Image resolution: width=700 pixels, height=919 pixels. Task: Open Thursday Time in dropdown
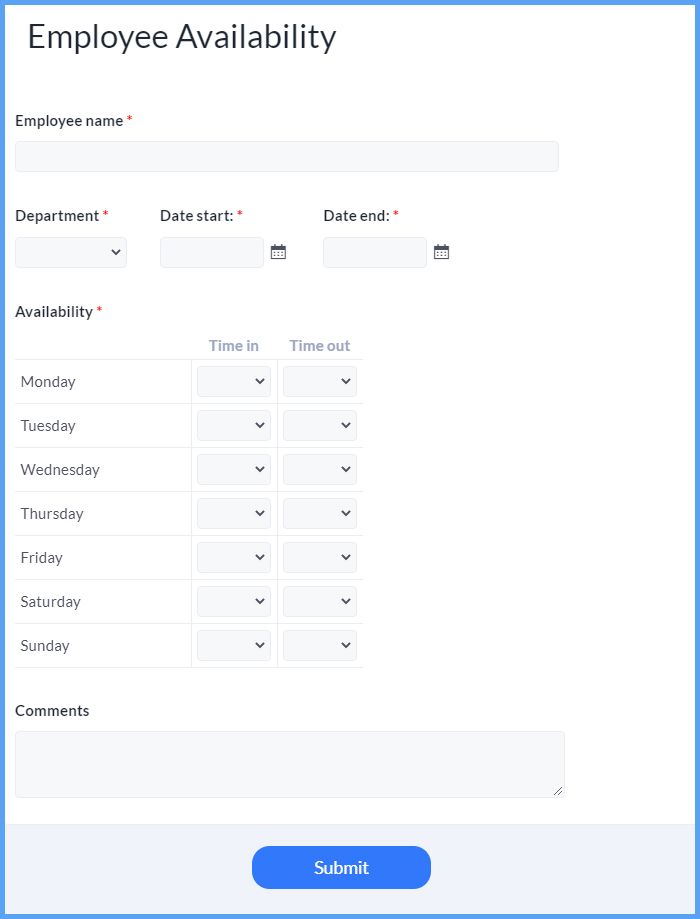point(234,513)
